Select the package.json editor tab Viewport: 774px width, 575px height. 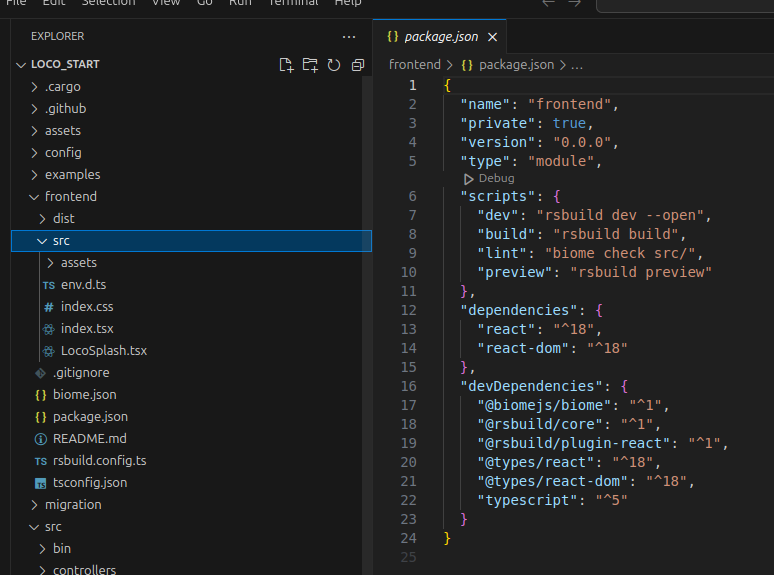440,37
